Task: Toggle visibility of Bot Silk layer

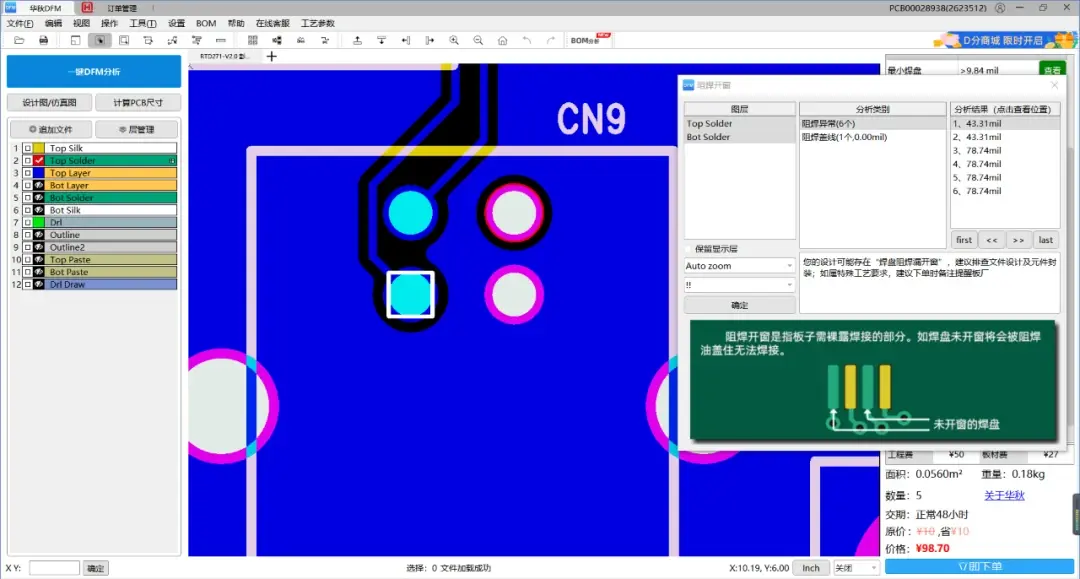Action: [x=39, y=210]
